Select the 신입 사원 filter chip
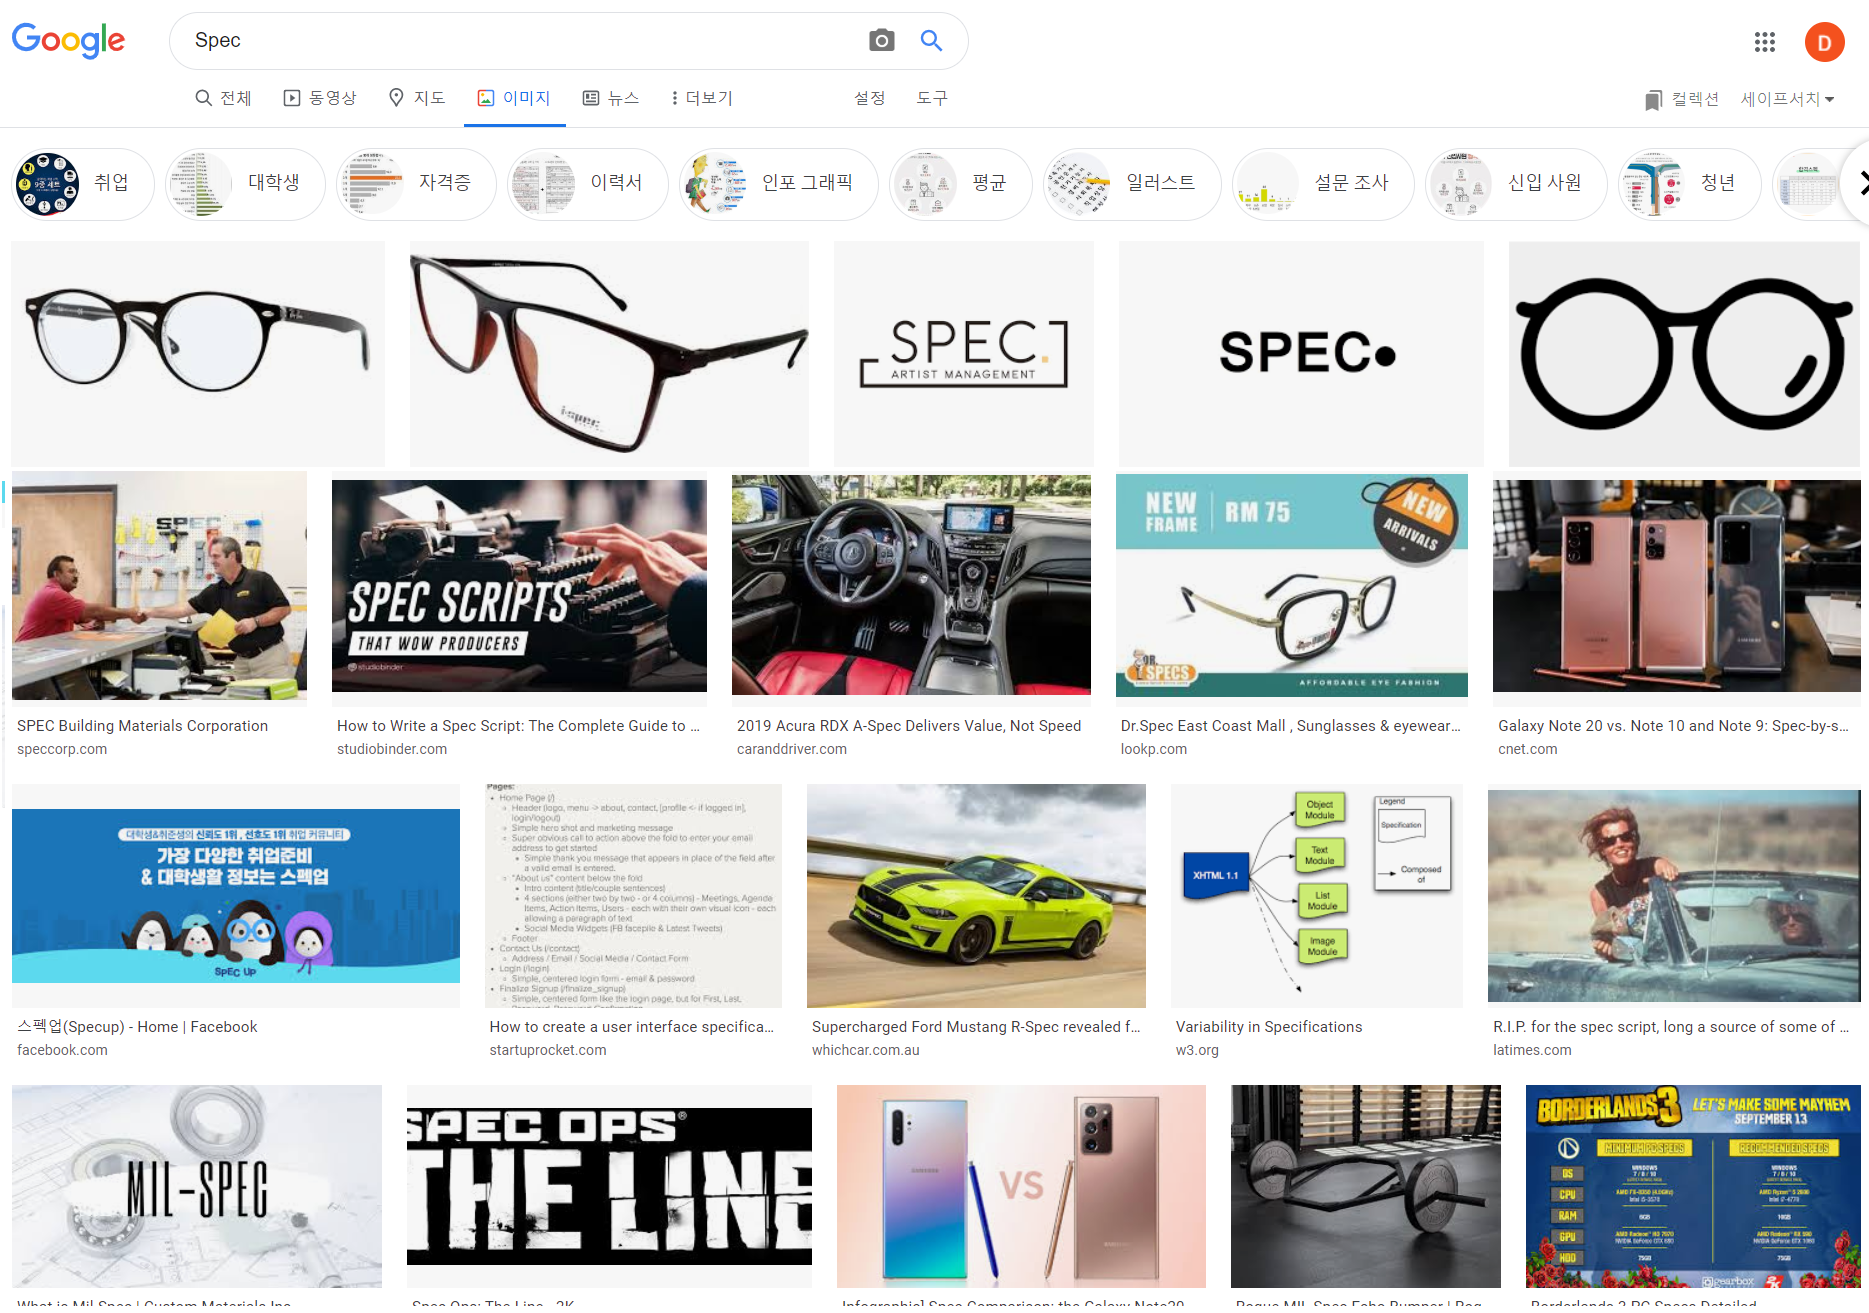The height and width of the screenshot is (1313, 1869). [1516, 184]
